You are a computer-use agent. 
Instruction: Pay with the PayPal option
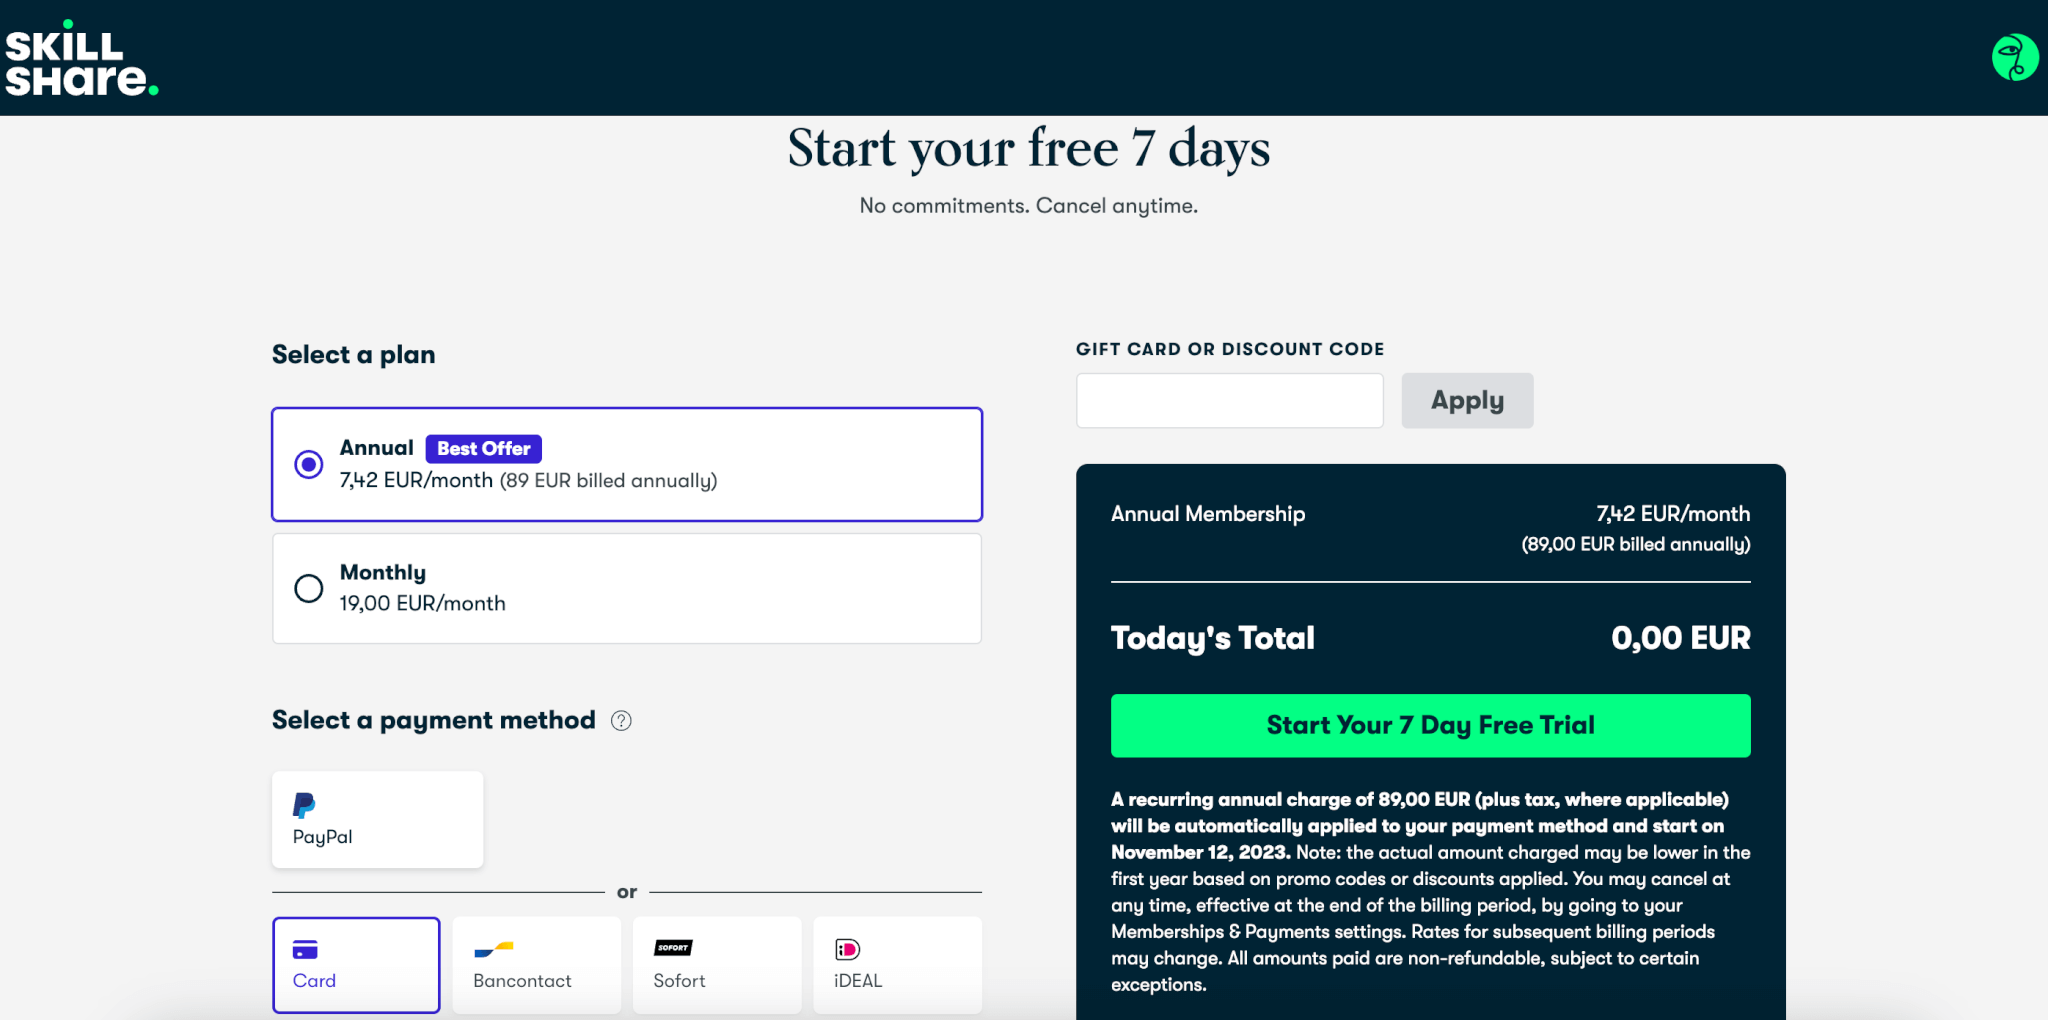tap(378, 820)
